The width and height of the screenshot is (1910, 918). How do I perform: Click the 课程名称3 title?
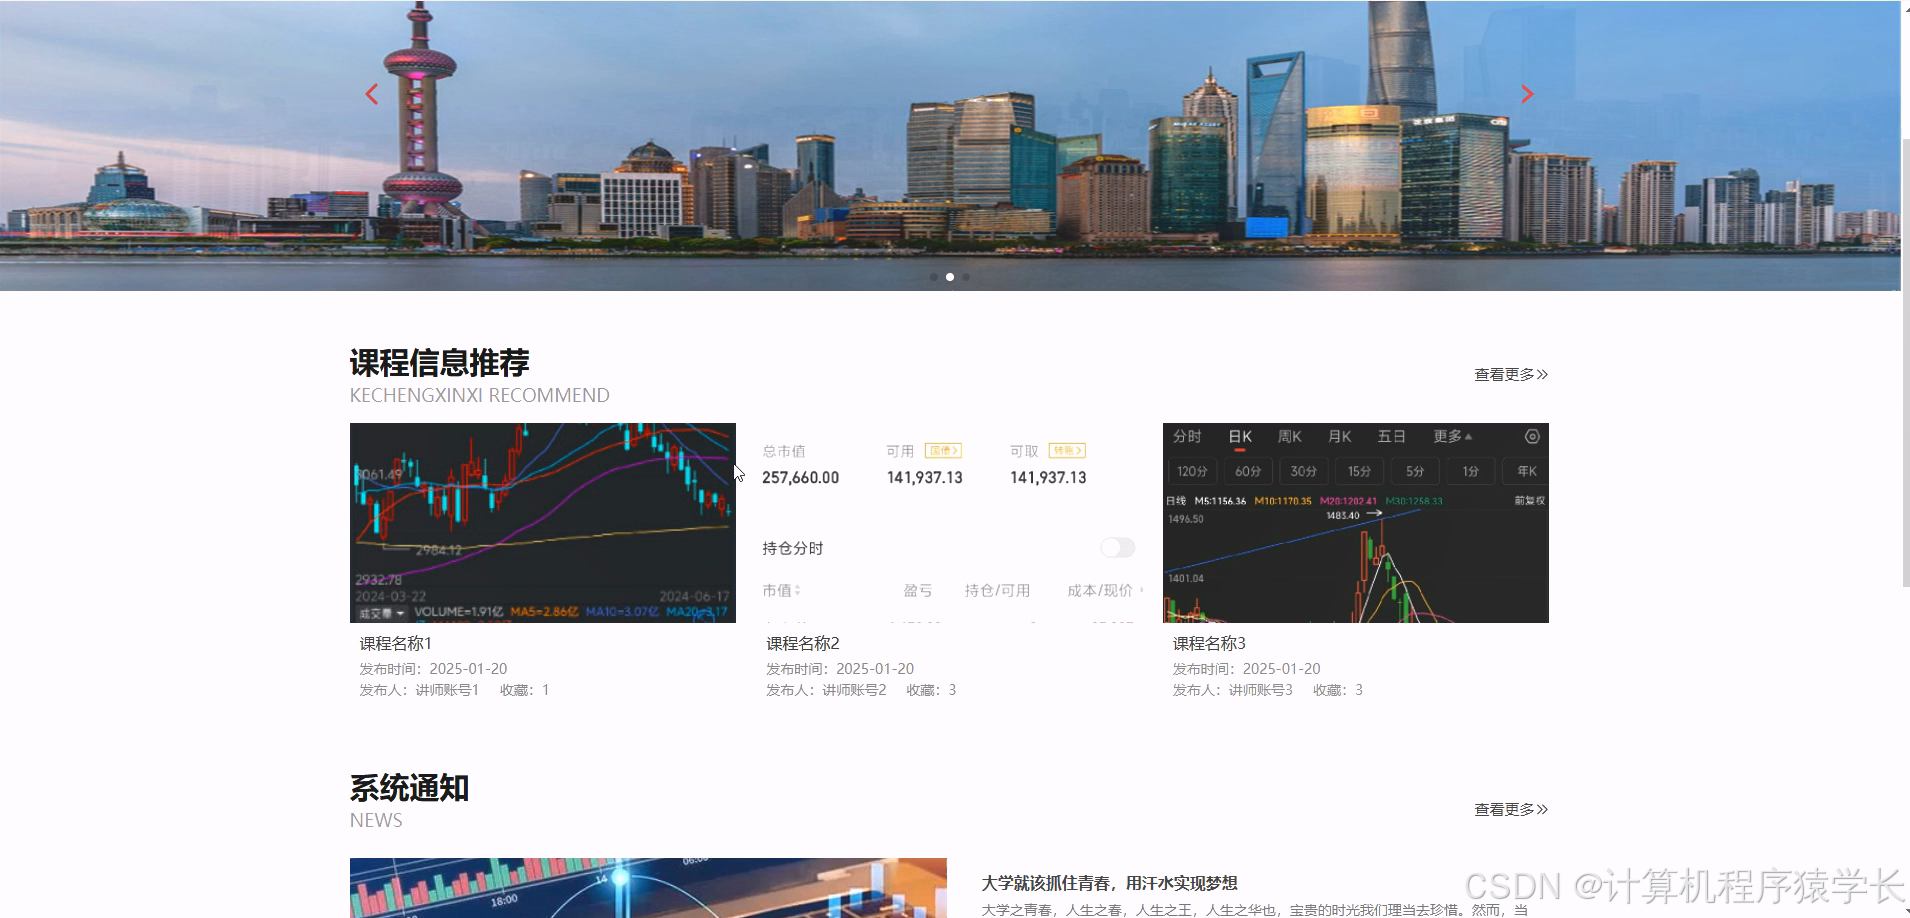tap(1209, 643)
